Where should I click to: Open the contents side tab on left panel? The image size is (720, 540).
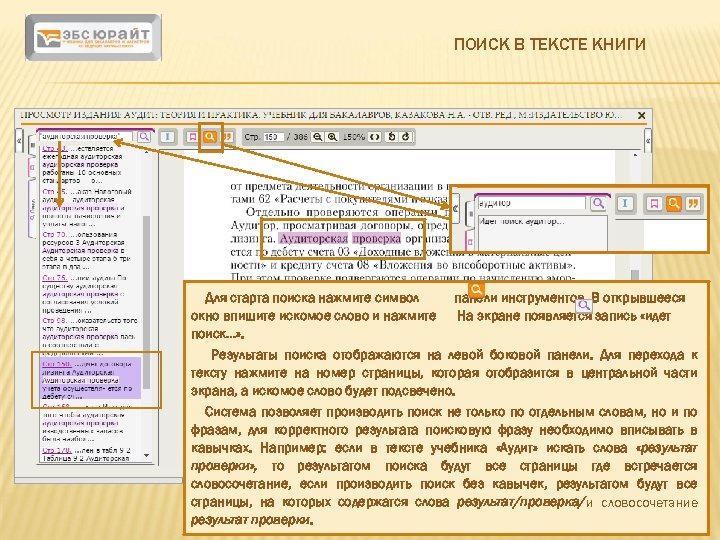[x=32, y=145]
